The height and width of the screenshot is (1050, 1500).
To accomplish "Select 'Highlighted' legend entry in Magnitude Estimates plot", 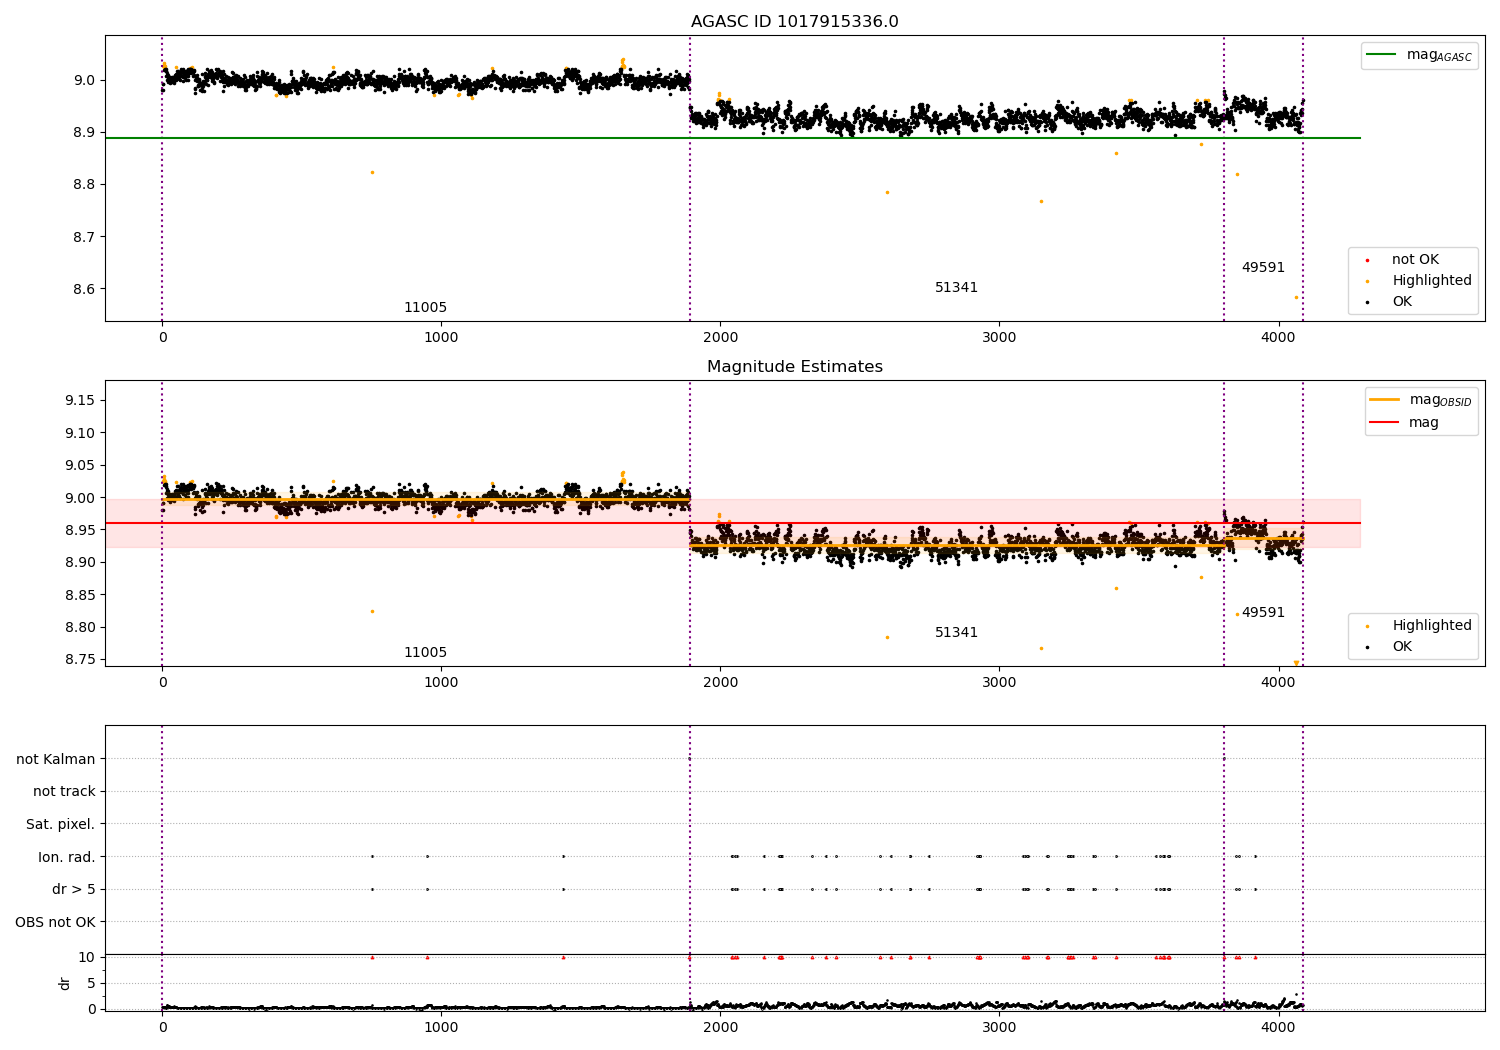I will click(1432, 625).
